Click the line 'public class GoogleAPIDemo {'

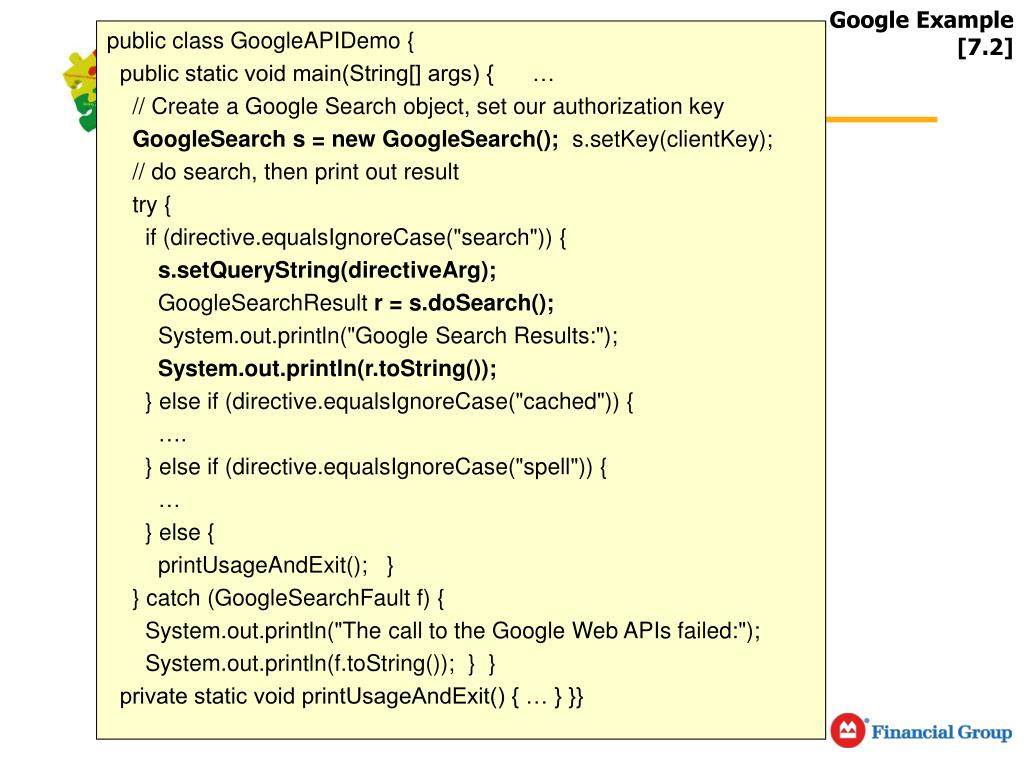coord(260,41)
